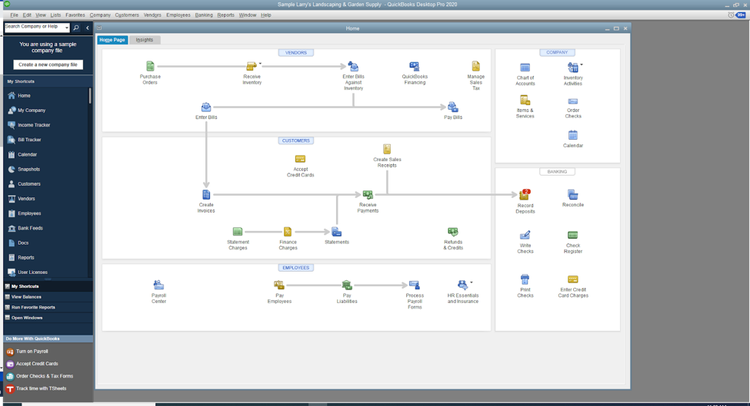The width and height of the screenshot is (750, 406).
Task: Click the Inventory Activities icon
Action: coord(572,67)
